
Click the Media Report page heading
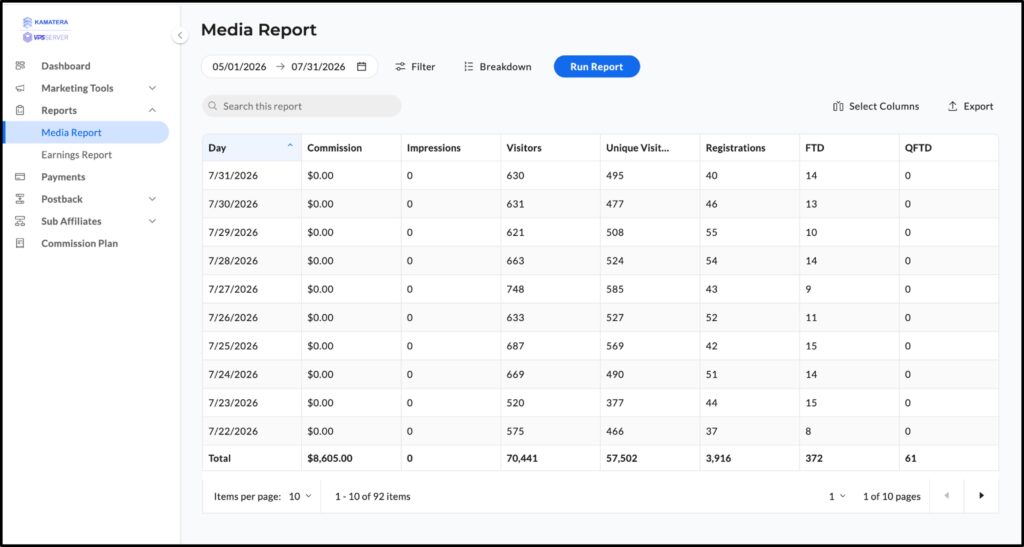[x=259, y=29]
